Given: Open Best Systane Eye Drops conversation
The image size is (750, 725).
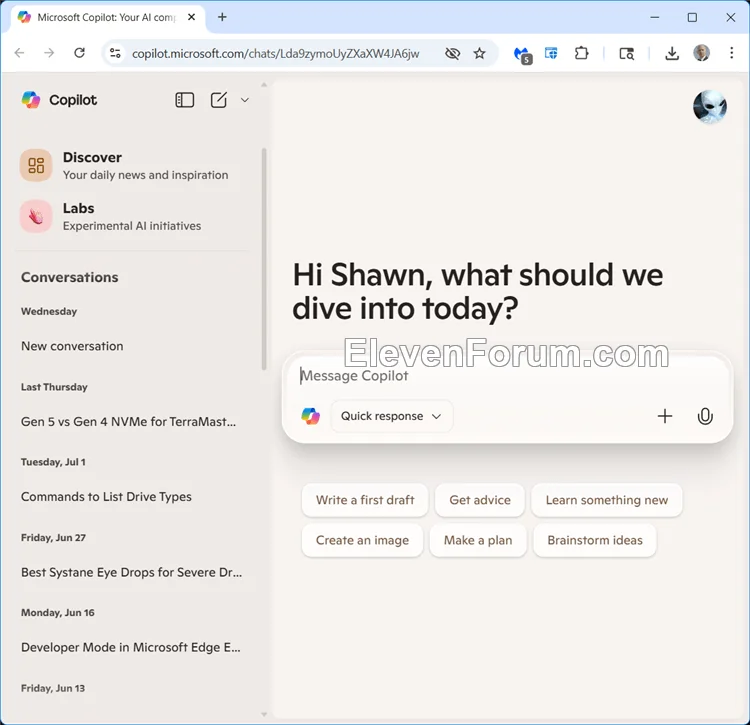Looking at the screenshot, I should tap(130, 572).
